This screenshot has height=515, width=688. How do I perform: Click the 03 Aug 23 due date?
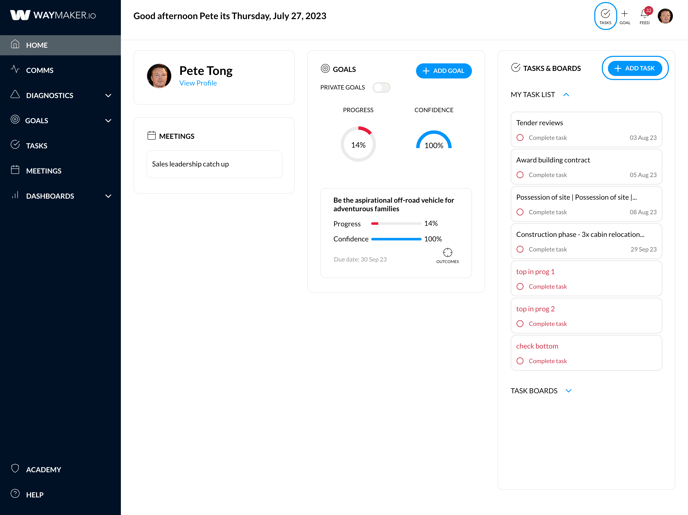click(643, 138)
